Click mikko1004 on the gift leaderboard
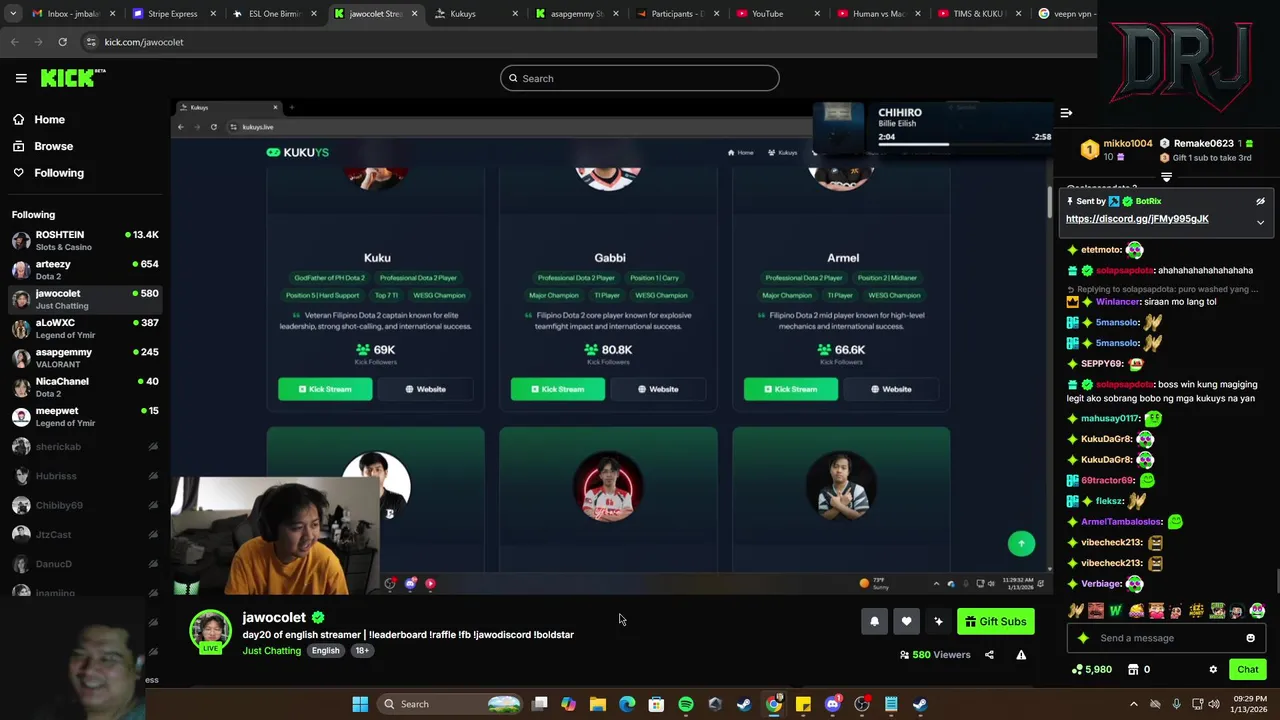The image size is (1280, 720). pyautogui.click(x=1127, y=144)
